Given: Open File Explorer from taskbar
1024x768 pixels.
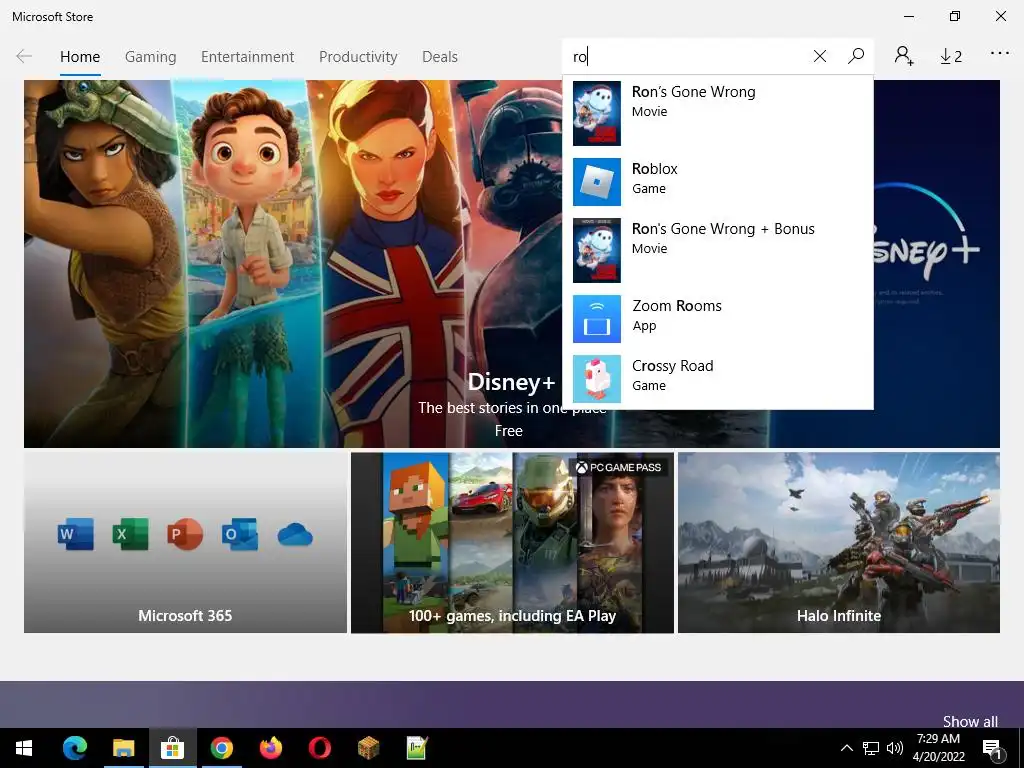Looking at the screenshot, I should (x=123, y=748).
